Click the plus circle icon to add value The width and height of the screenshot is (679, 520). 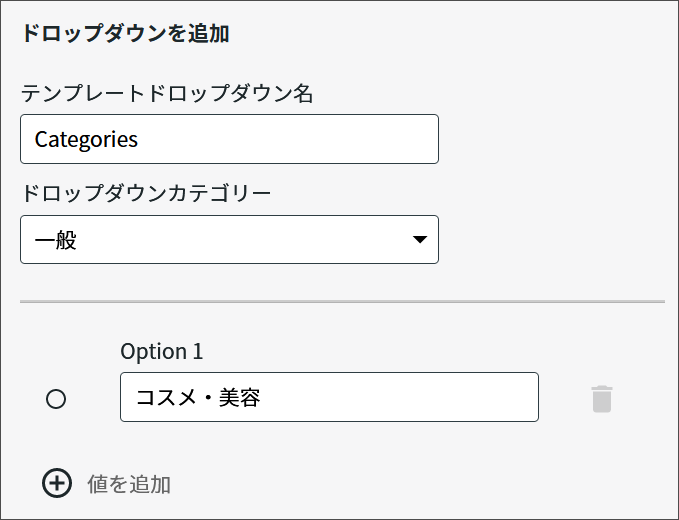57,483
